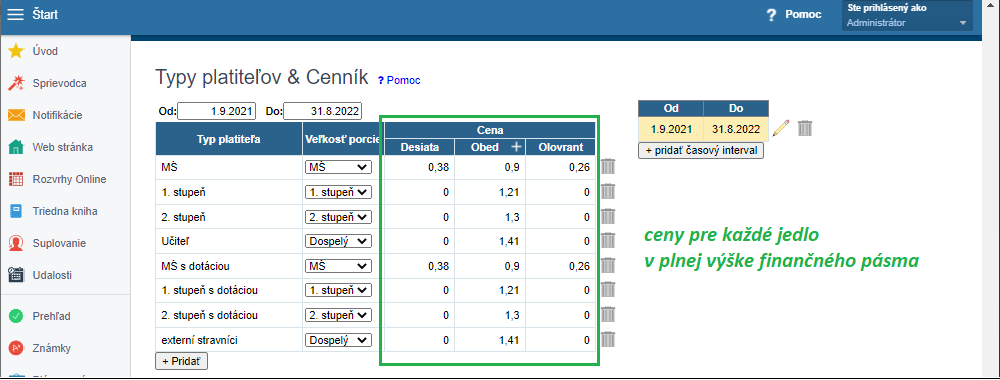
Task: Open Triedna kniha in the sidebar
Action: [65, 211]
